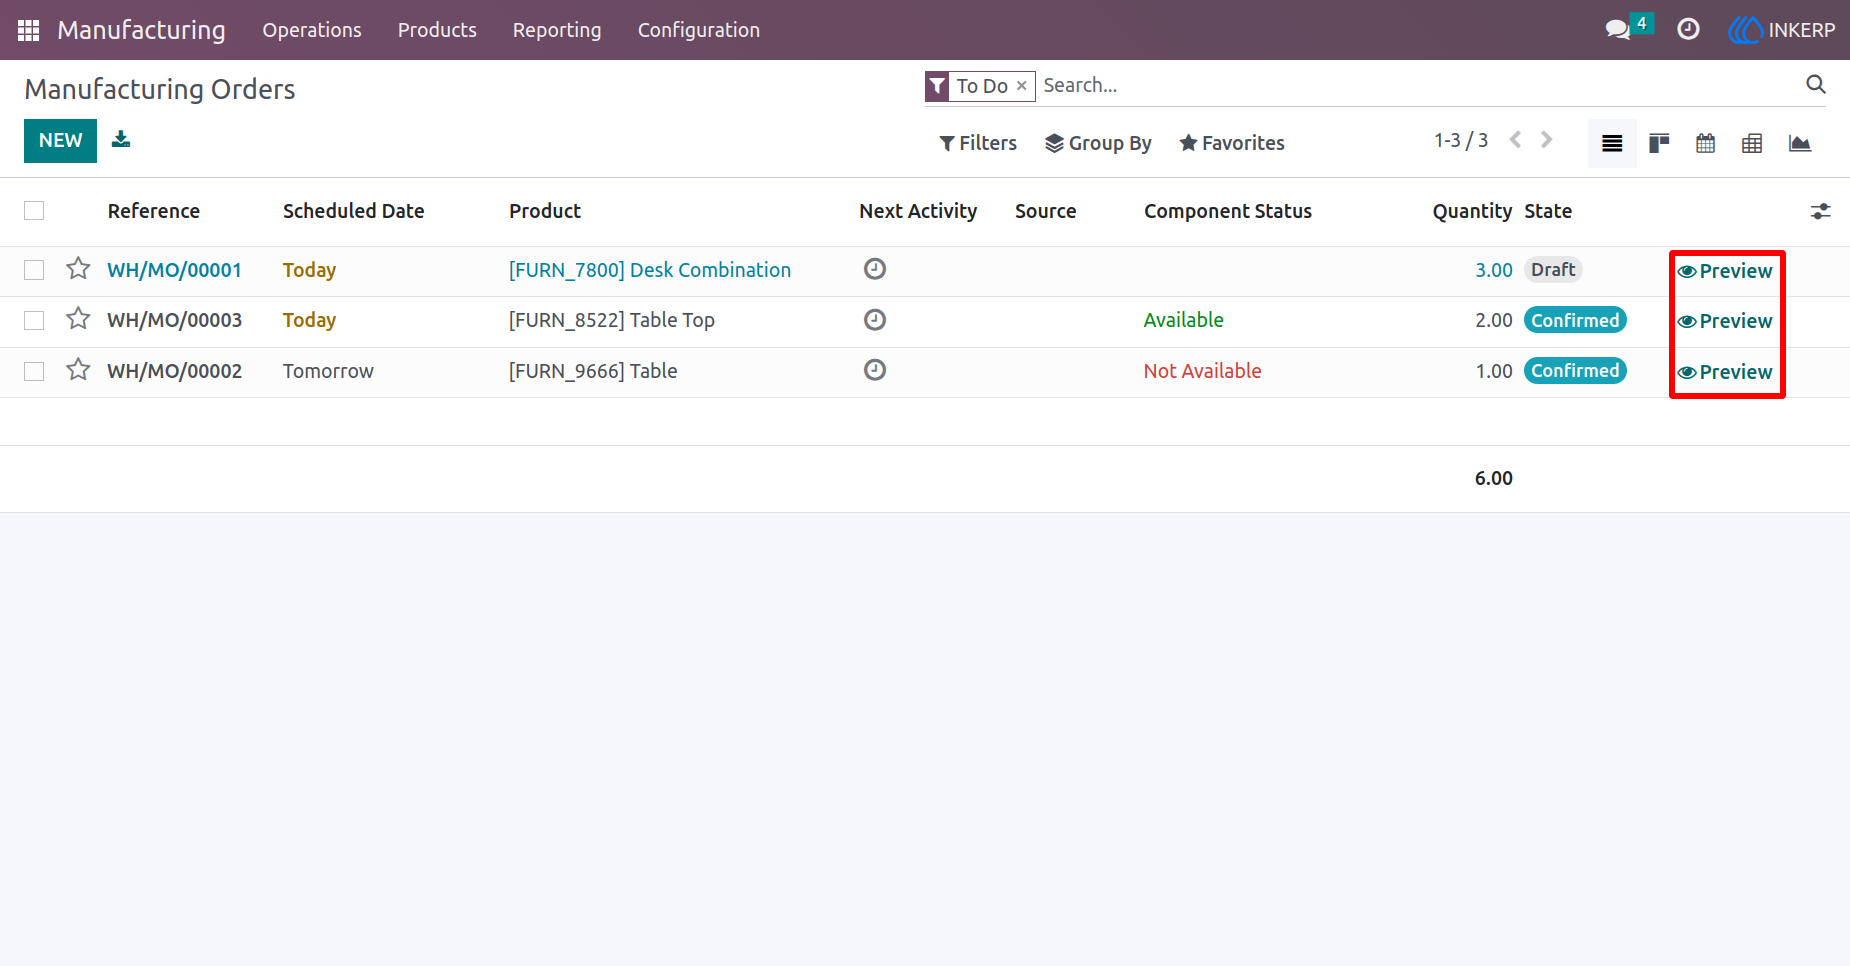Focus the Search input field
Image resolution: width=1850 pixels, height=966 pixels.
click(x=1420, y=85)
